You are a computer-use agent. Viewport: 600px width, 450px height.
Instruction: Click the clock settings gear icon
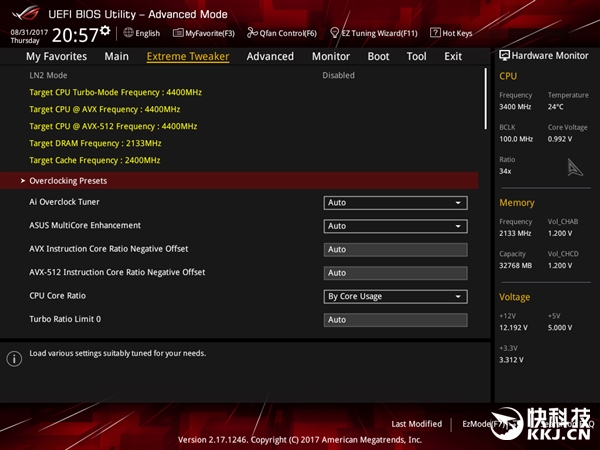pos(105,31)
